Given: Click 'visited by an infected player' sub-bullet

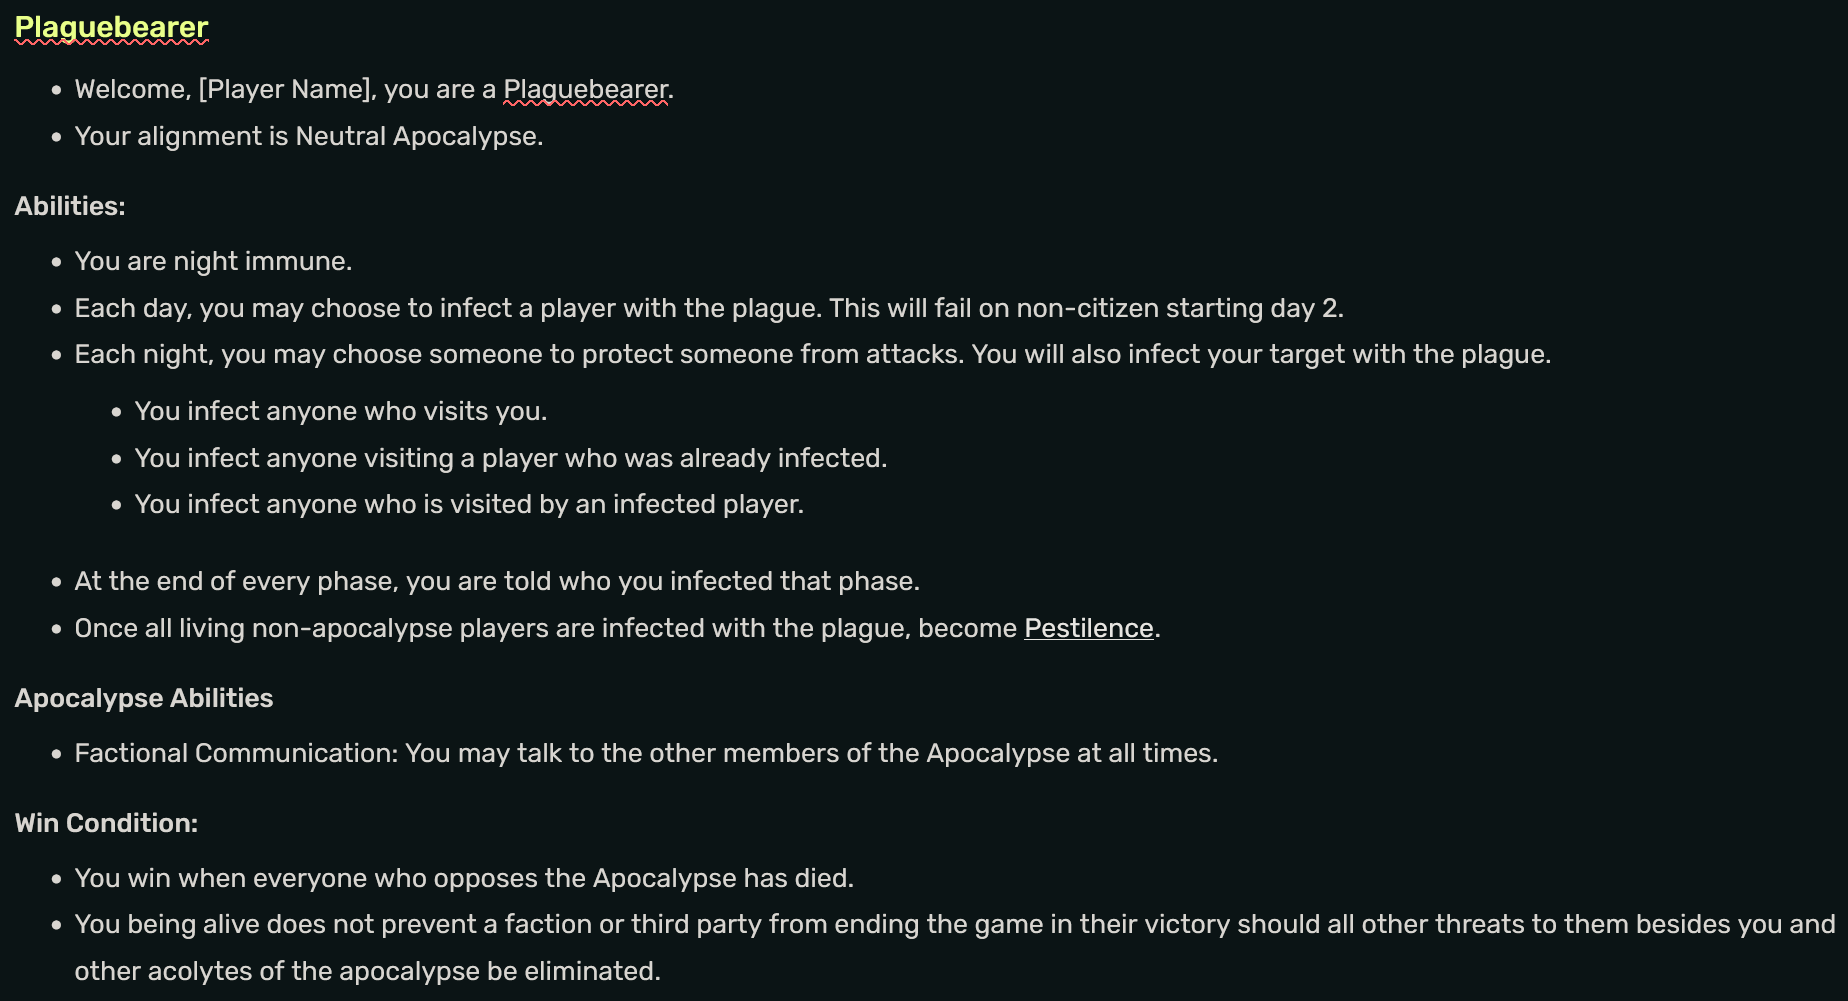Looking at the screenshot, I should [x=468, y=504].
